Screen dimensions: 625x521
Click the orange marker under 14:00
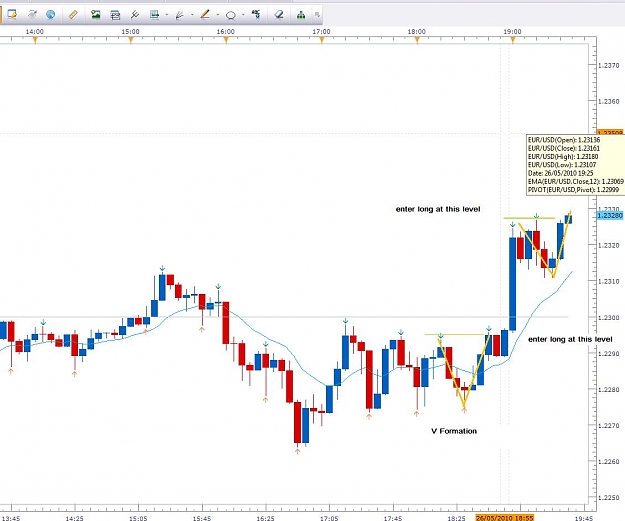point(35,39)
